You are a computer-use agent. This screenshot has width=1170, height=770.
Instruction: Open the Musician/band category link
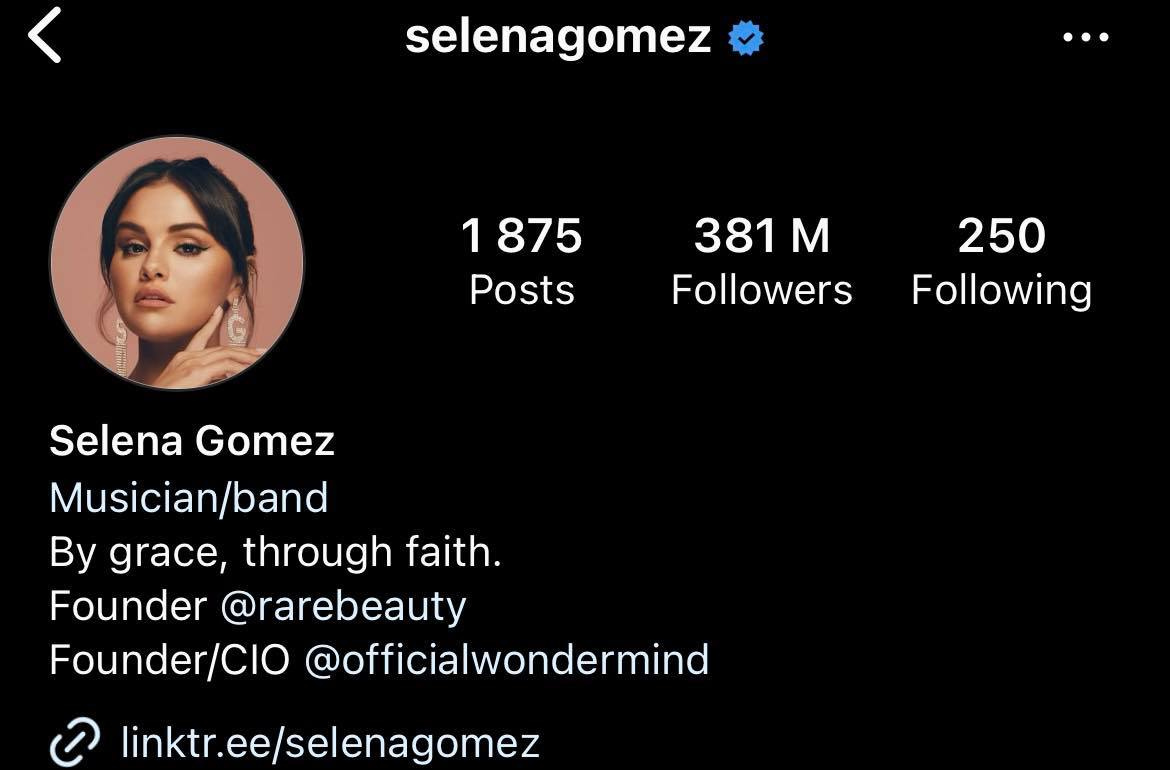[x=189, y=498]
